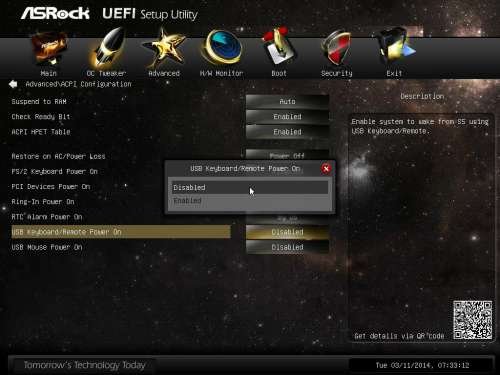This screenshot has height=375, width=500.
Task: Select the Suspend to RAM setting
Action: (x=39, y=101)
